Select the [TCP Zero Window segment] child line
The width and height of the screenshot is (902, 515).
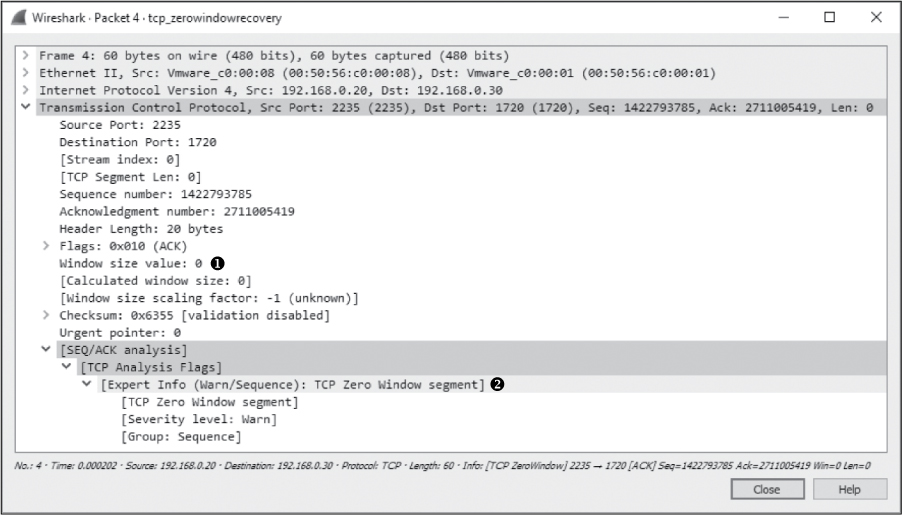[209, 402]
